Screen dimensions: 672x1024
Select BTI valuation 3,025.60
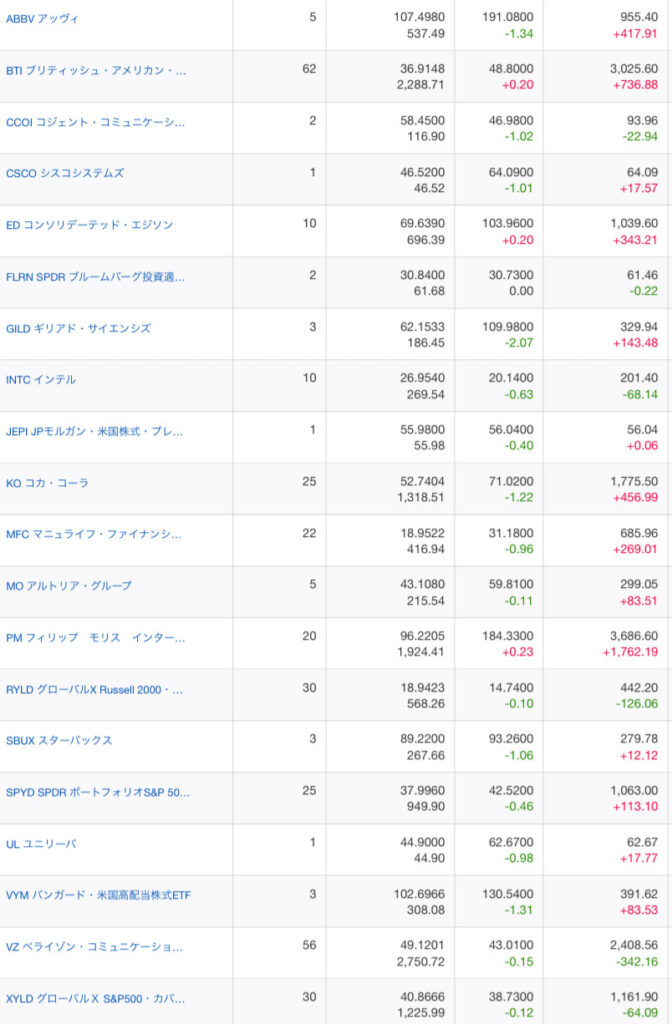coord(633,69)
